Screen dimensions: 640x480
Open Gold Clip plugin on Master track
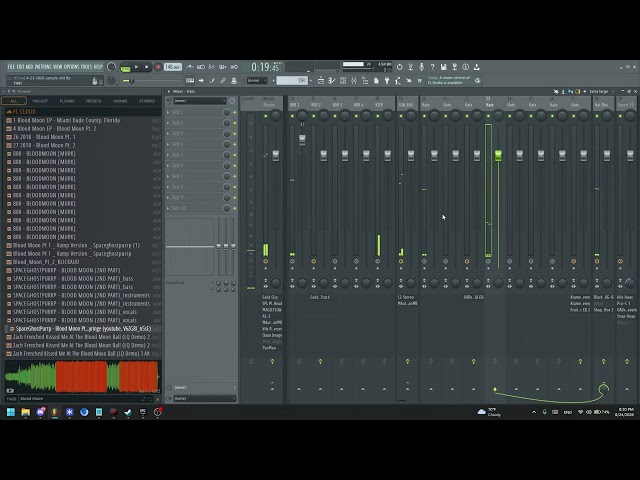tap(270, 297)
